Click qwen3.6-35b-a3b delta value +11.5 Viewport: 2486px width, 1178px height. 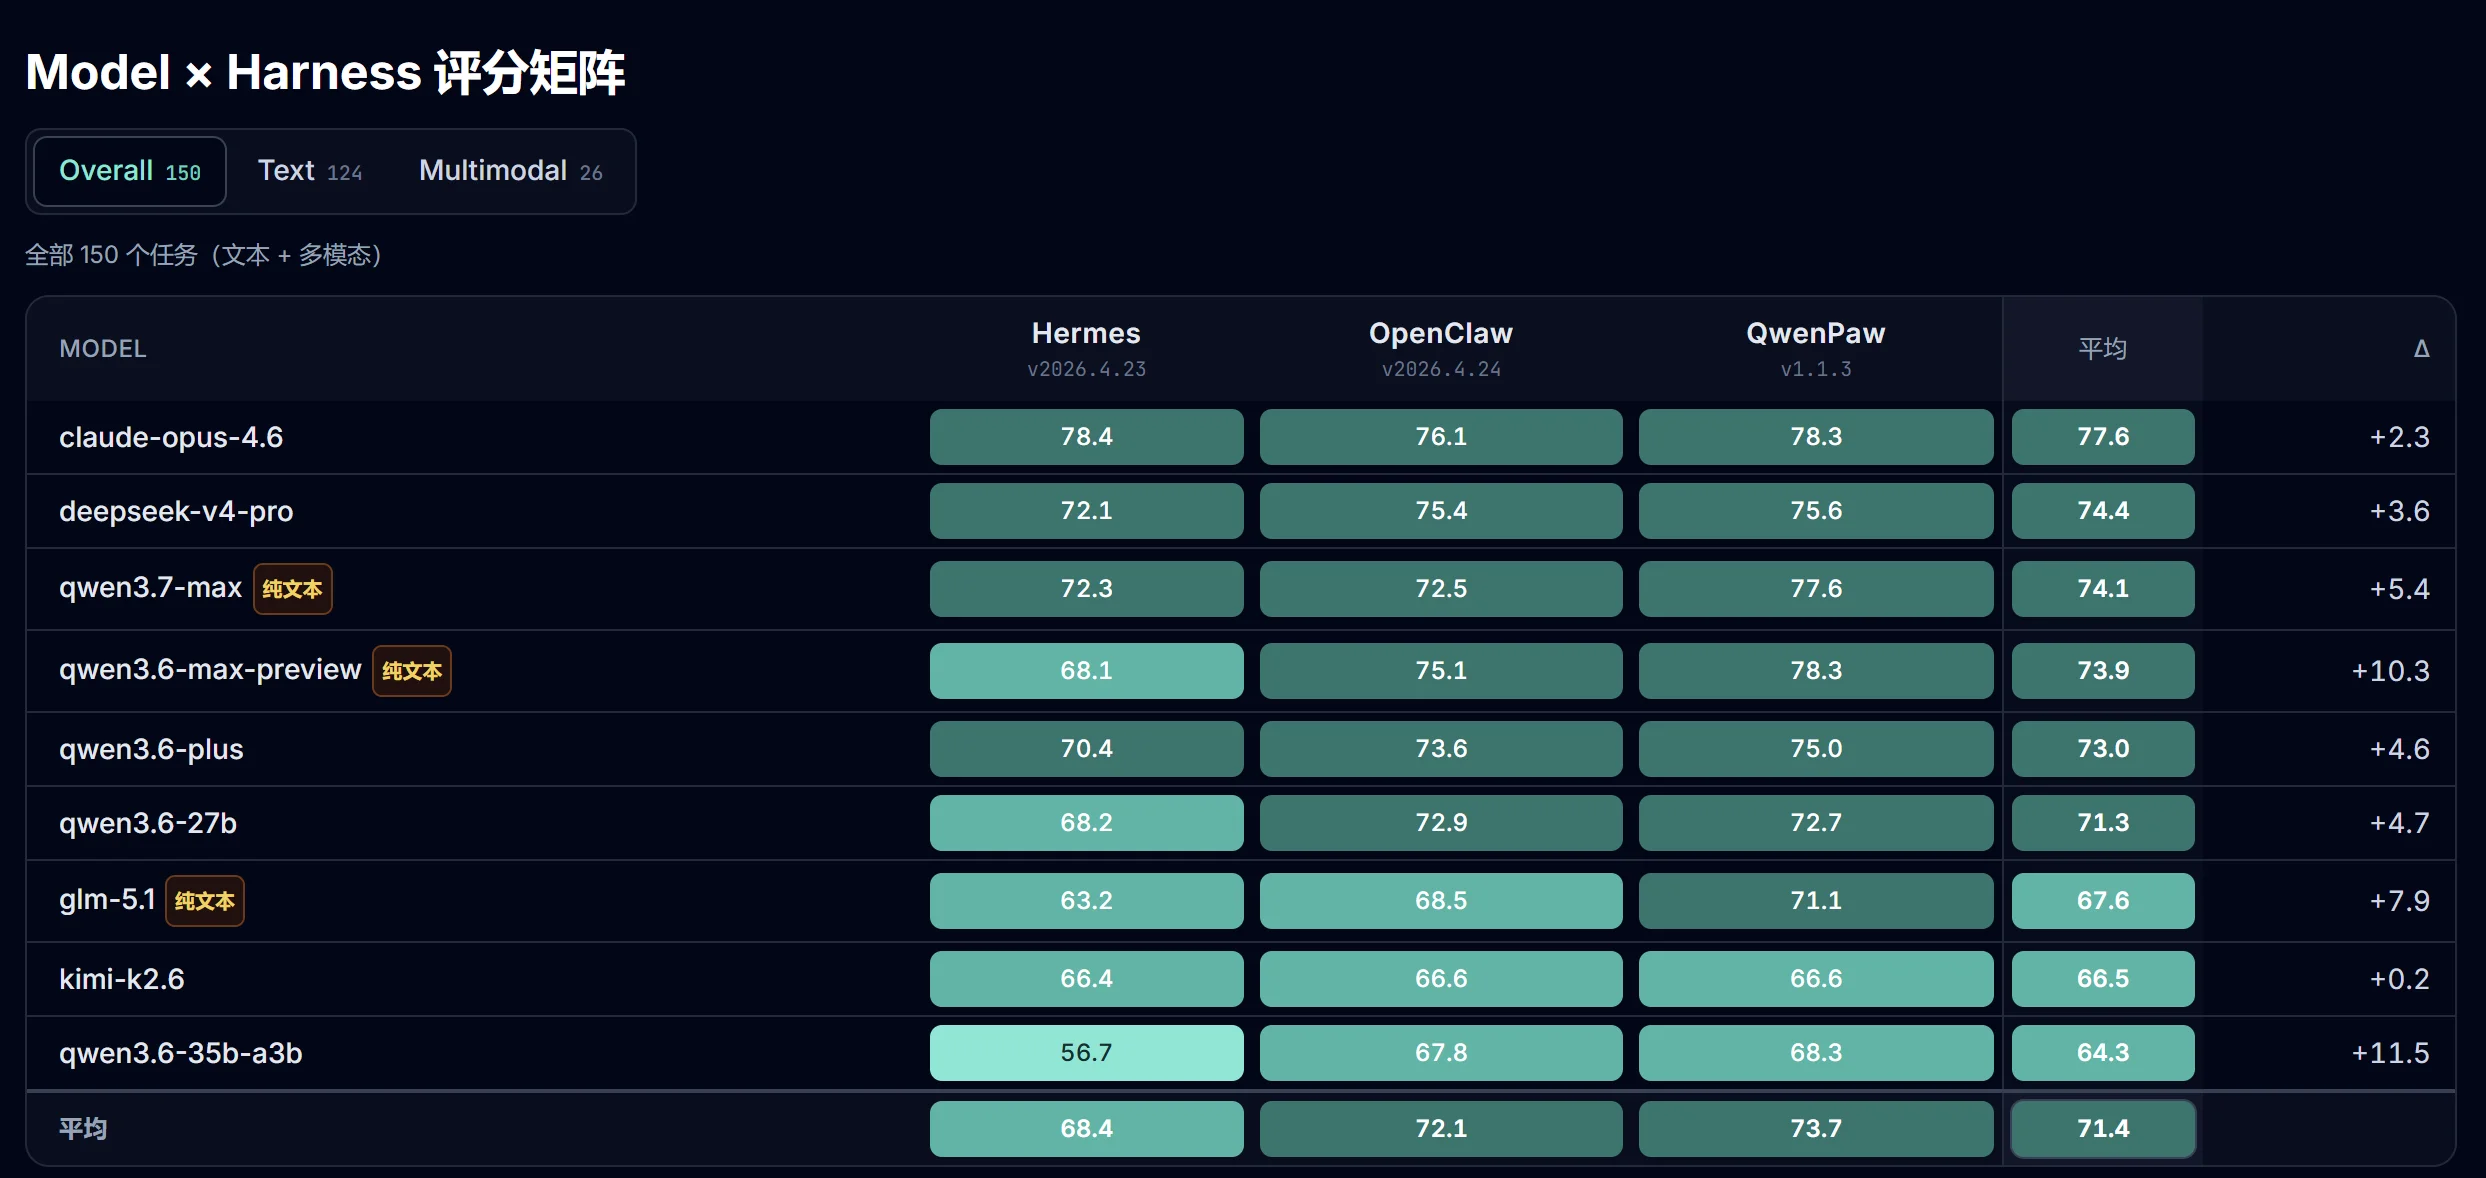2390,1053
